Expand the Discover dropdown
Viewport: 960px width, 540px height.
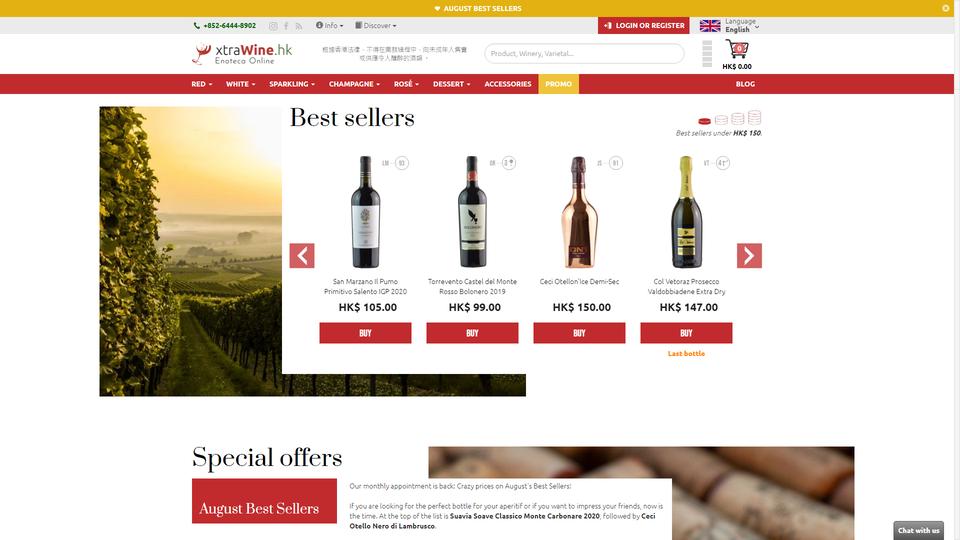coord(376,26)
